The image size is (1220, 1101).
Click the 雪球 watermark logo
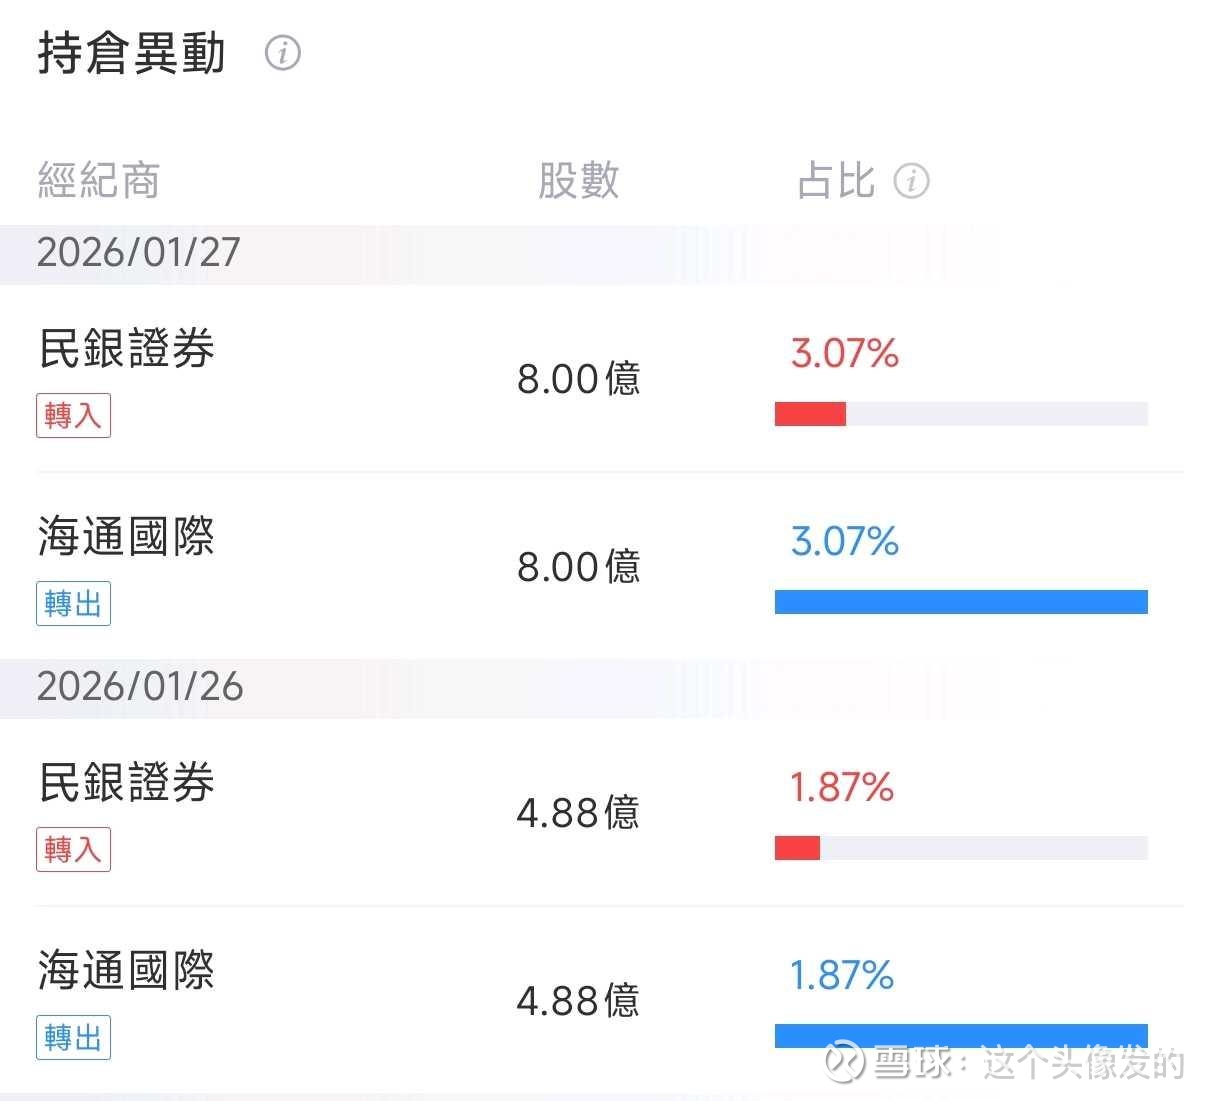click(x=842, y=1061)
